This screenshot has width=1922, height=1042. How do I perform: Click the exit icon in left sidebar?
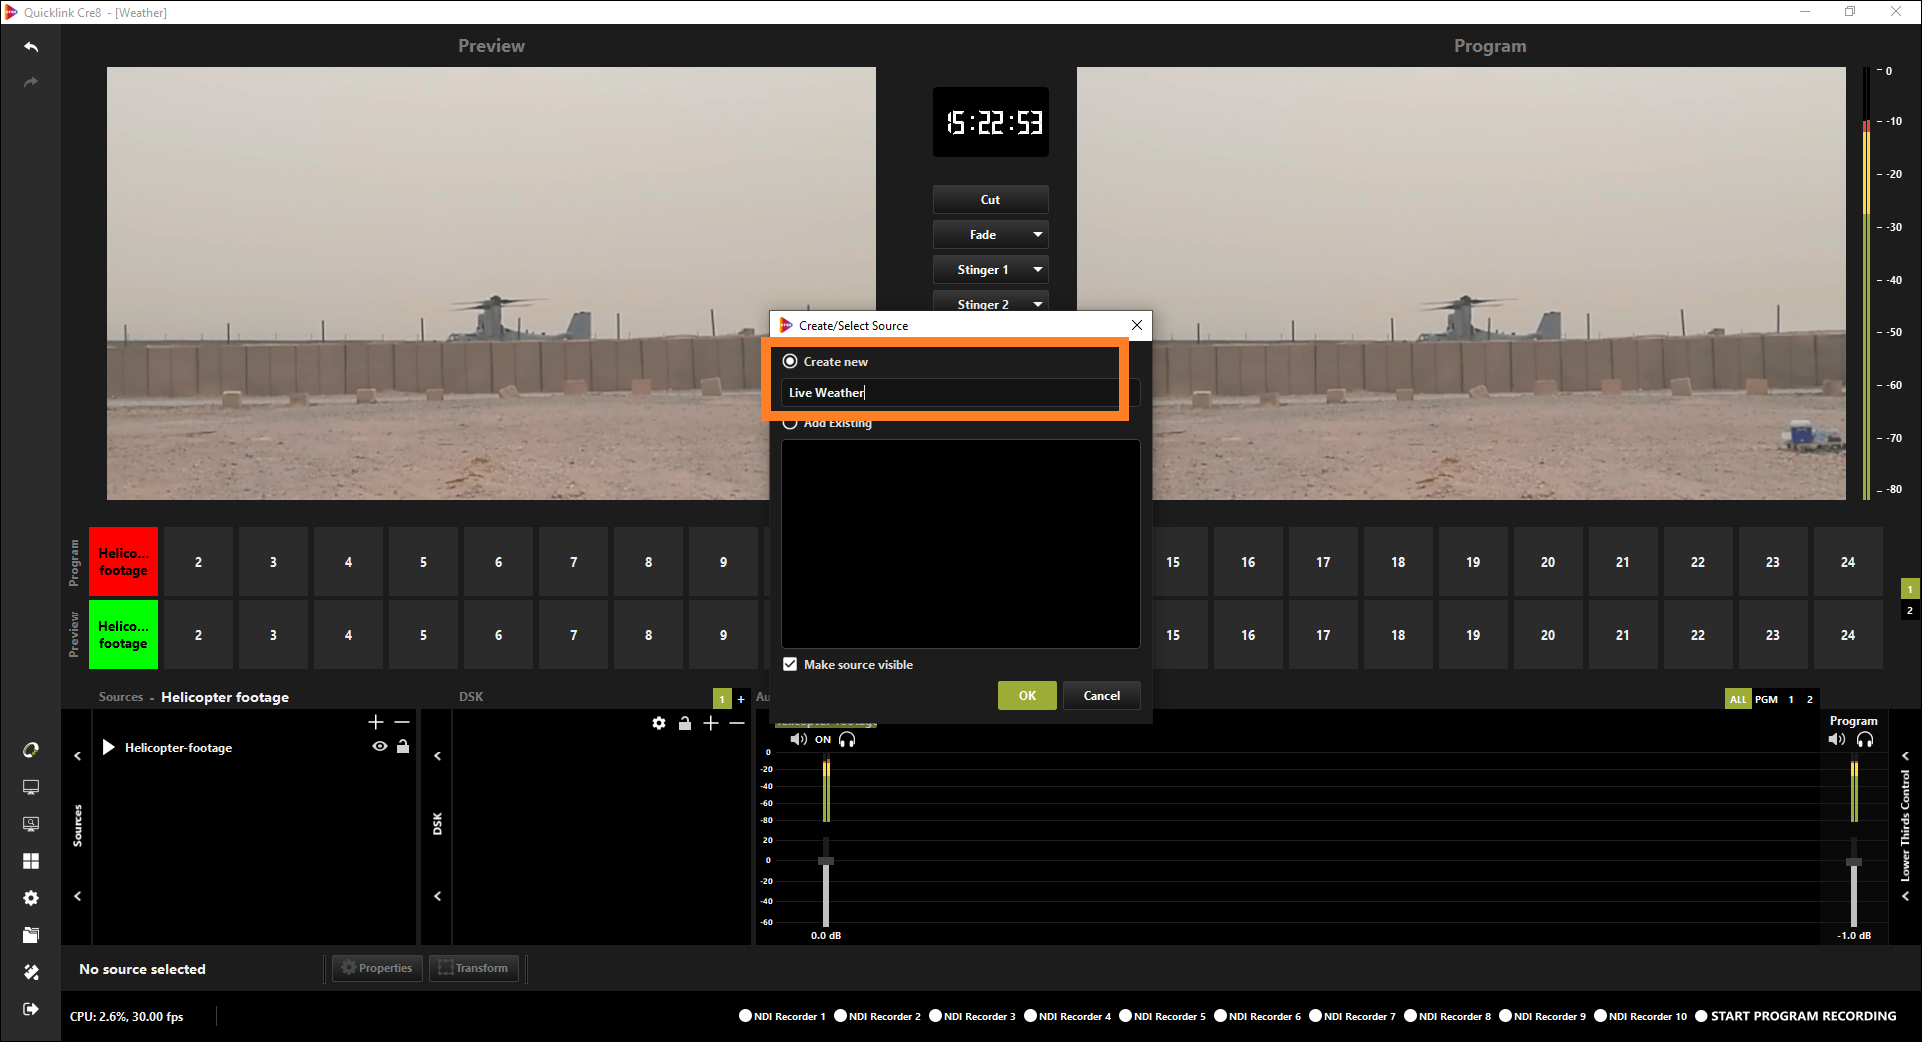tap(31, 1009)
